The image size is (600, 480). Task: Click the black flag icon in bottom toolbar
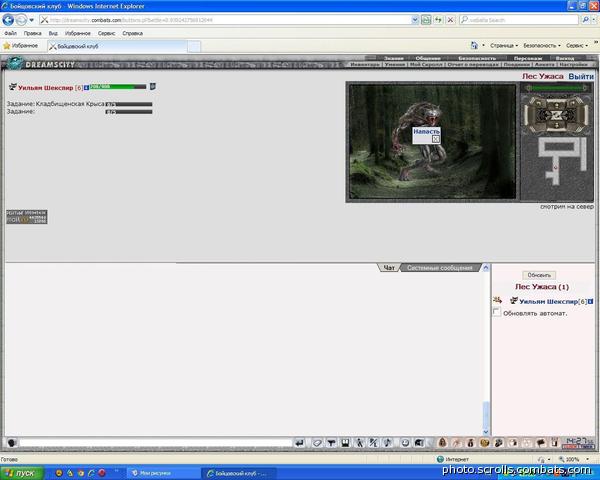coord(541,443)
